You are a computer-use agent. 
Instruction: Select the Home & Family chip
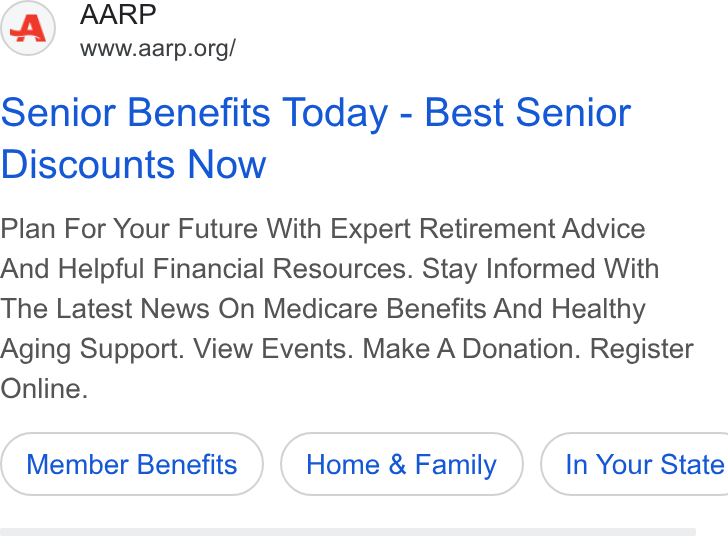(x=402, y=464)
